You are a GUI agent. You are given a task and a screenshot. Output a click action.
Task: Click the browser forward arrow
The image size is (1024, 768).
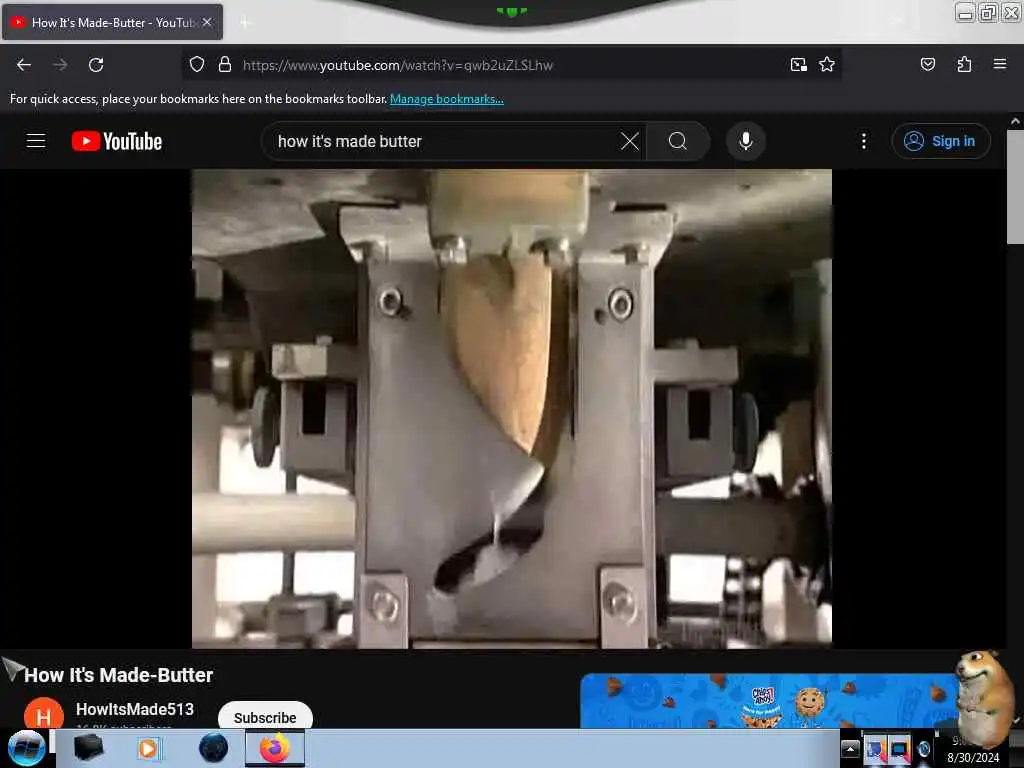coord(60,65)
